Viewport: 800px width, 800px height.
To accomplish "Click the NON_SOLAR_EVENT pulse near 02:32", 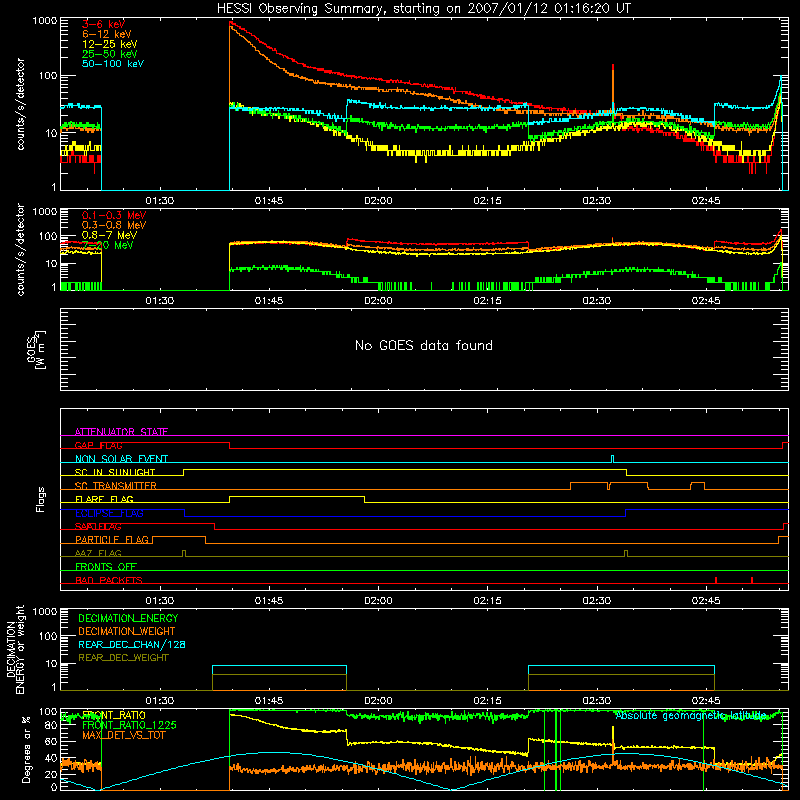I will pos(613,459).
